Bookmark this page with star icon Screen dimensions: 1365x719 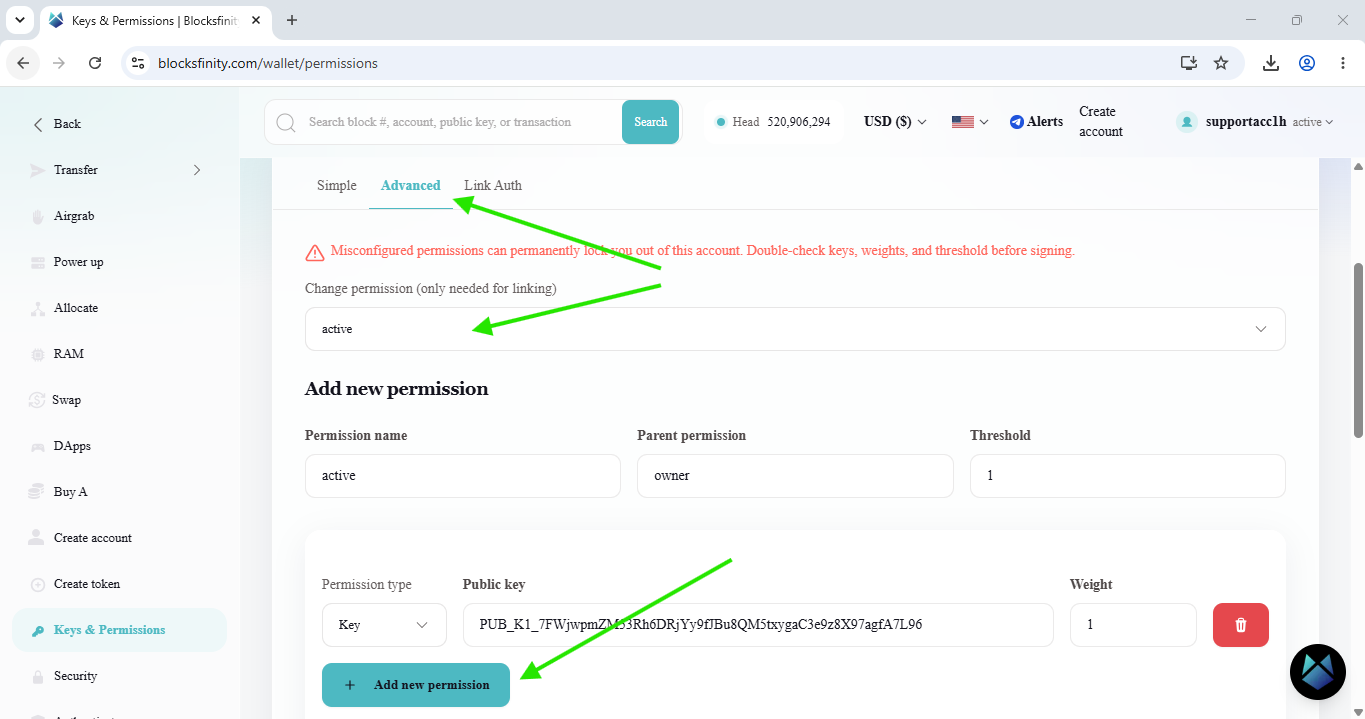[x=1221, y=63]
